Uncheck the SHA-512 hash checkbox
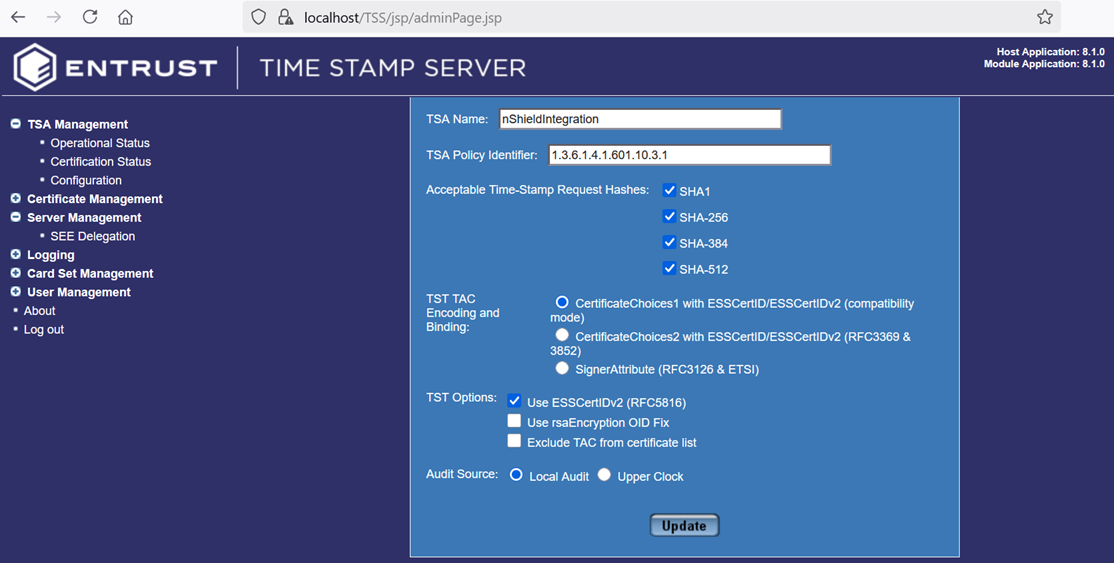 [x=669, y=268]
